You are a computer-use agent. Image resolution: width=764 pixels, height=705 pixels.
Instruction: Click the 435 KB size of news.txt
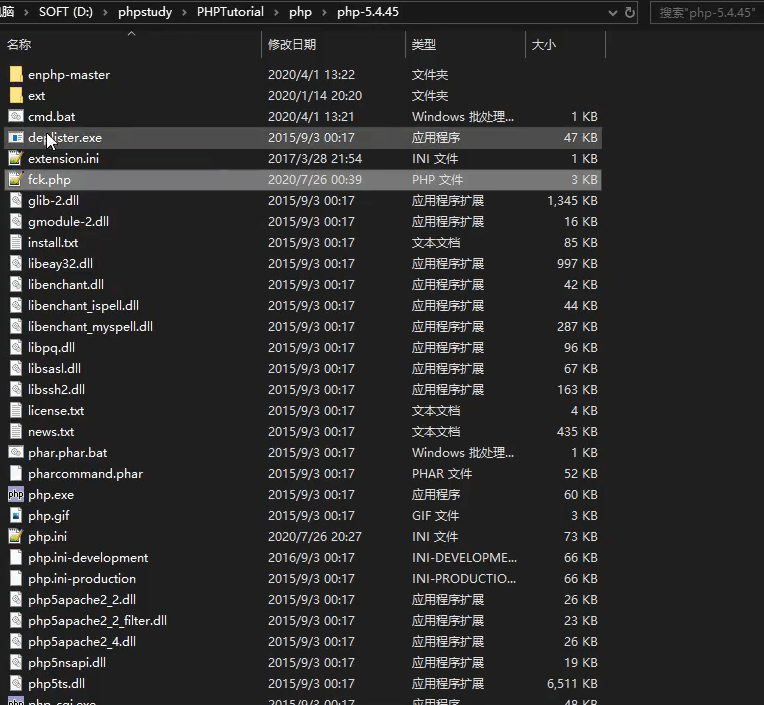coord(577,431)
